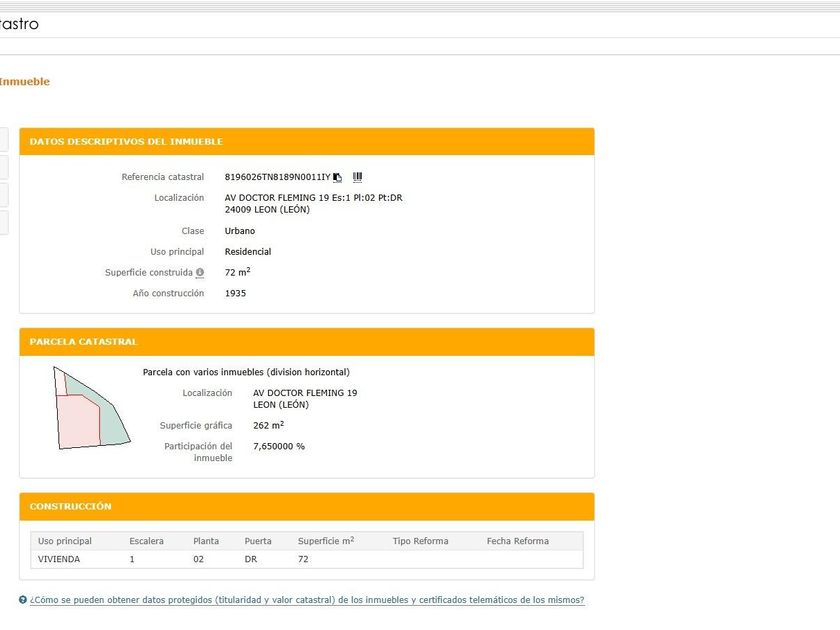Click the parcel surface value 262 m²
Viewport: 840px width, 630px height.
pyautogui.click(x=268, y=425)
